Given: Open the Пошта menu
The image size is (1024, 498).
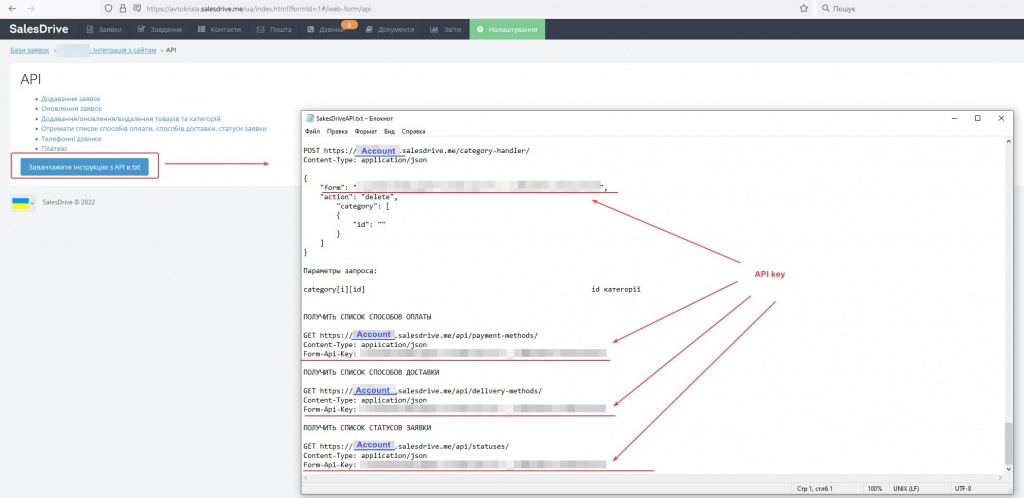Looking at the screenshot, I should tap(274, 29).
